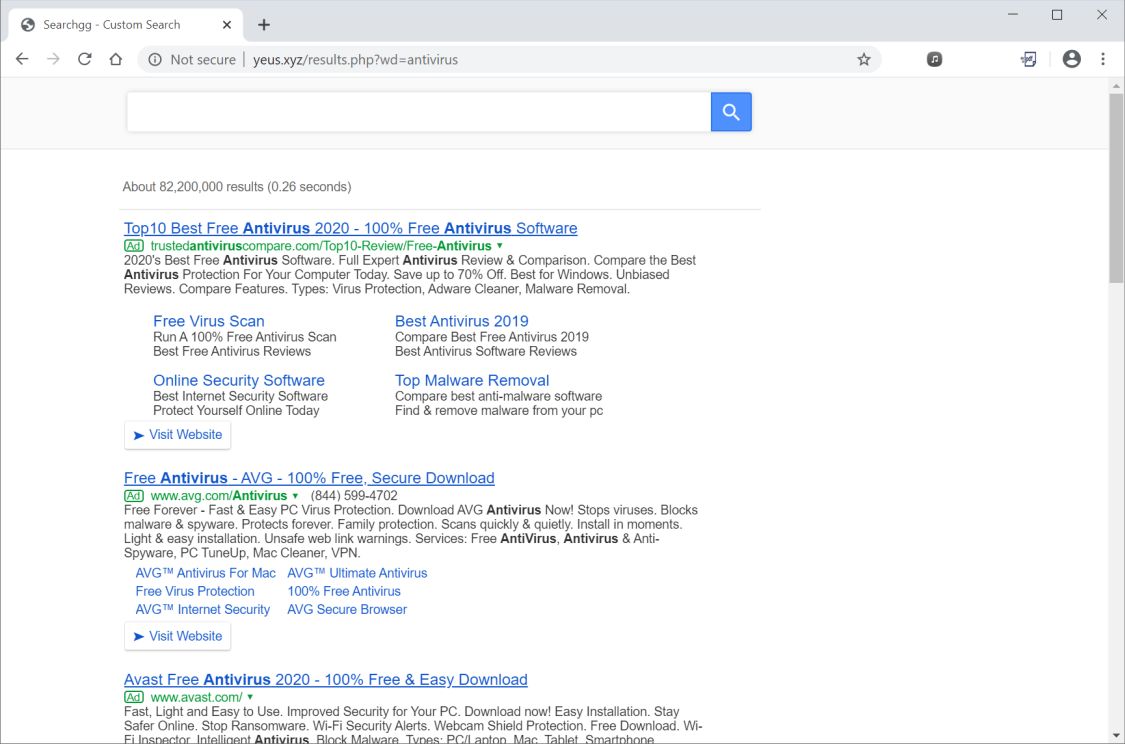This screenshot has width=1125, height=744.
Task: Open AVG Internet Security link
Action: pos(202,609)
